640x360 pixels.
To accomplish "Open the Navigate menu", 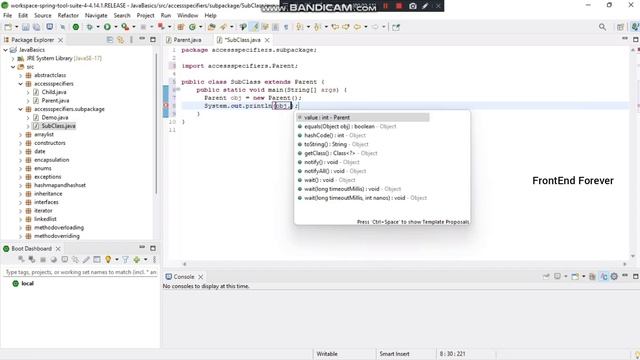I will 96,16.
